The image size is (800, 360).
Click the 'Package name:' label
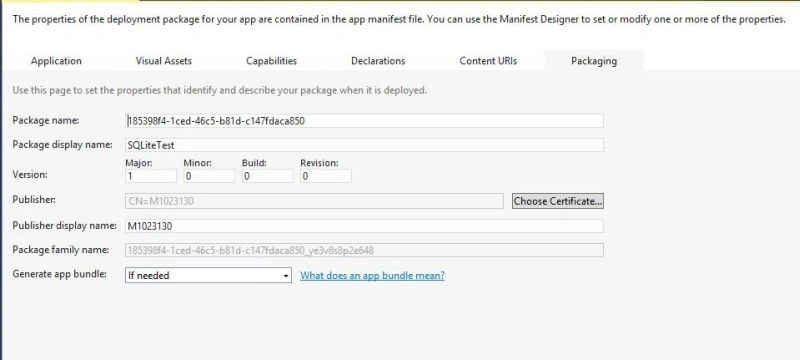coord(45,120)
